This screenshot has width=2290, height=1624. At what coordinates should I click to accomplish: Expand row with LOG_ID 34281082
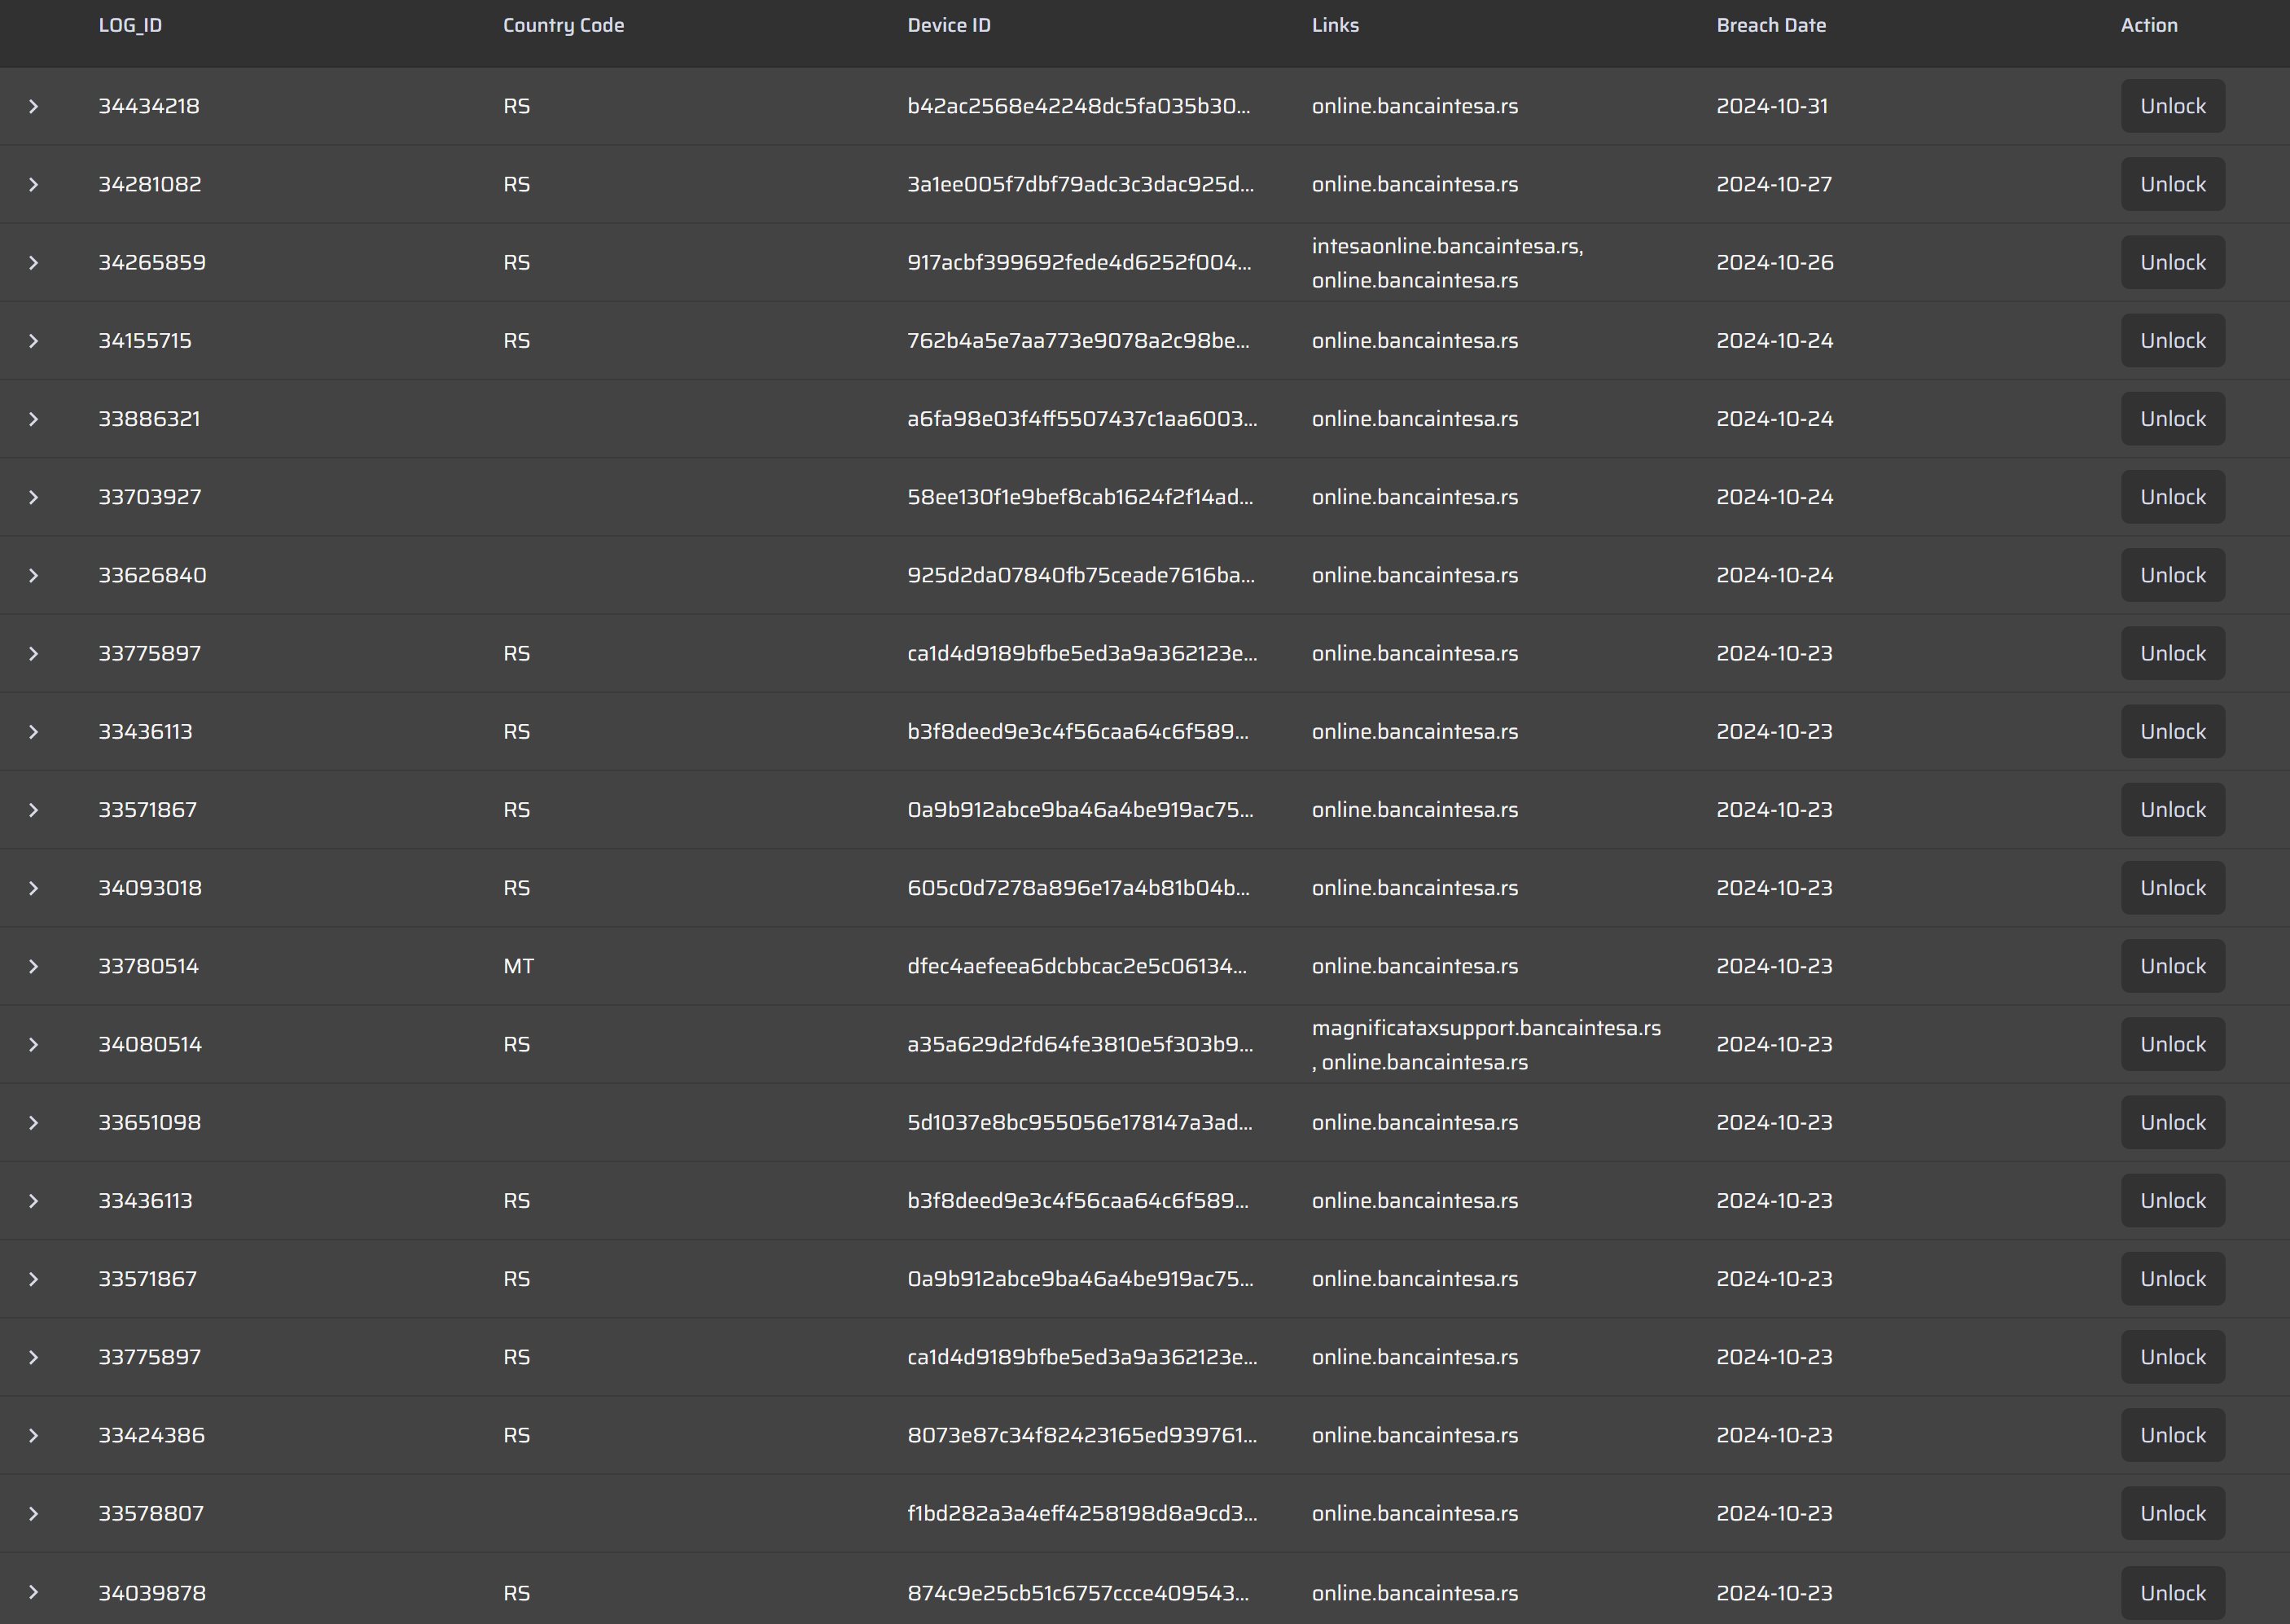click(x=33, y=184)
